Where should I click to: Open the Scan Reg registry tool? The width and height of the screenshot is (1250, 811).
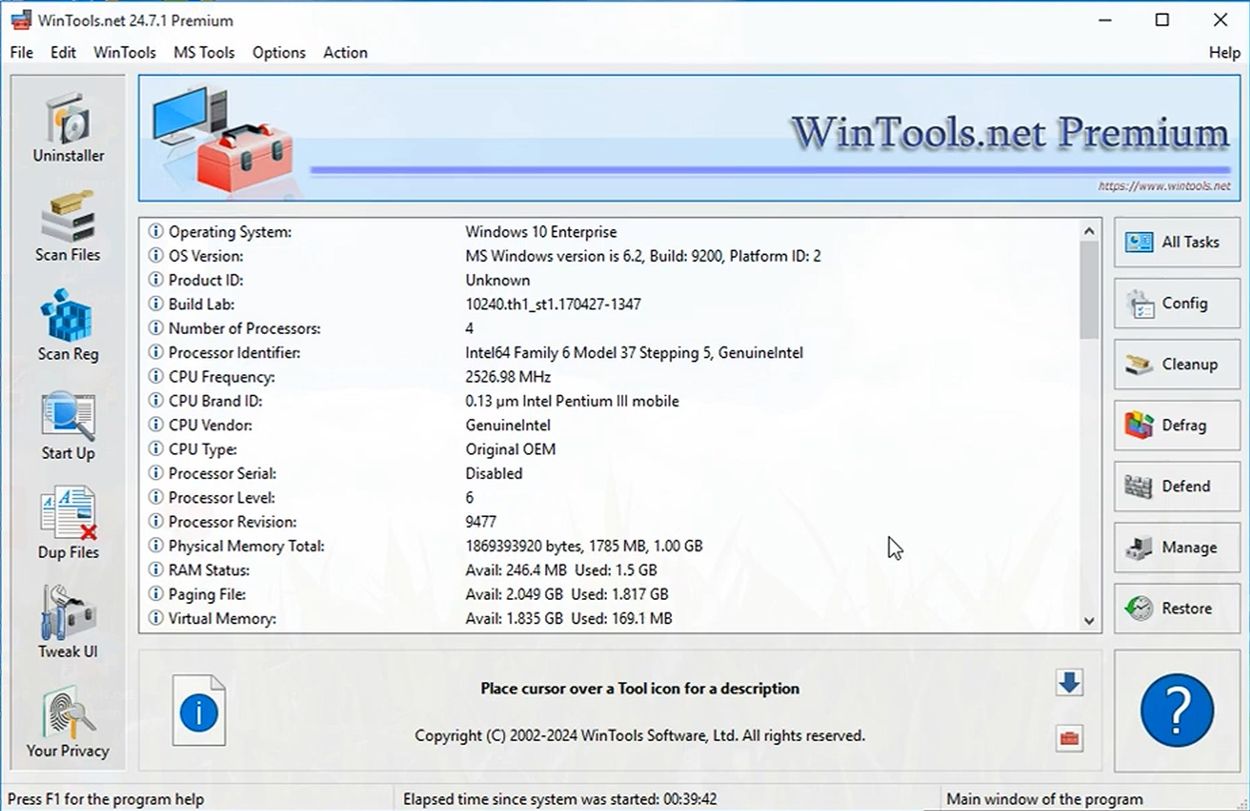[x=68, y=326]
